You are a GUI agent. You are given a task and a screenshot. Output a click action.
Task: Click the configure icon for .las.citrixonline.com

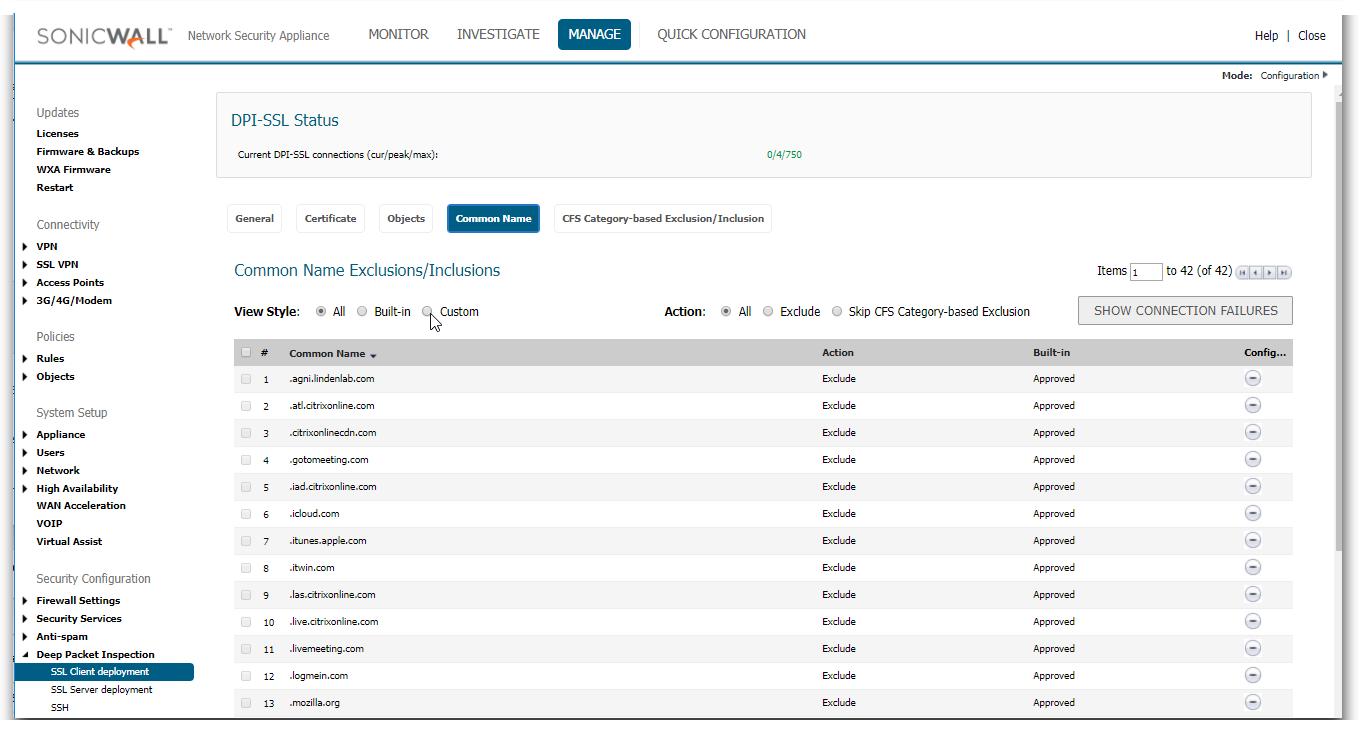coord(1252,594)
